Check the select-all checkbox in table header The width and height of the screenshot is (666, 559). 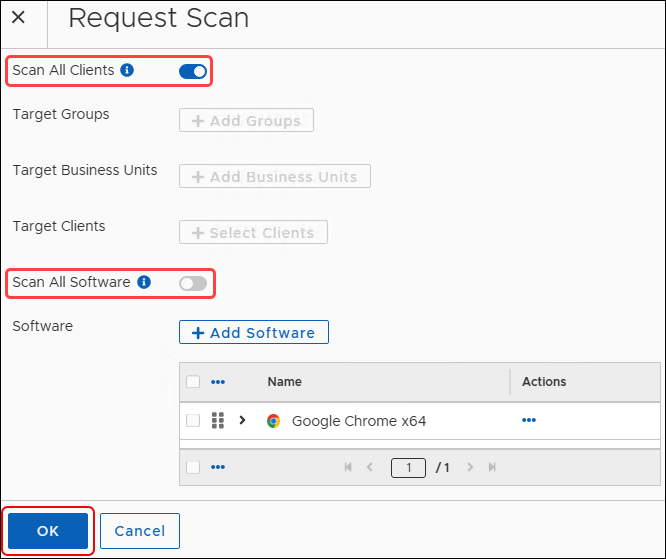pyautogui.click(x=193, y=381)
